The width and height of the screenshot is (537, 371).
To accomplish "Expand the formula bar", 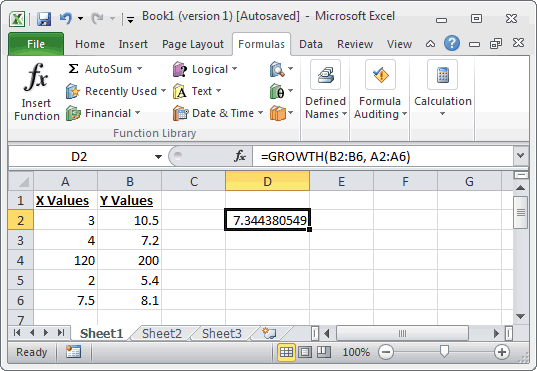I will pyautogui.click(x=521, y=156).
